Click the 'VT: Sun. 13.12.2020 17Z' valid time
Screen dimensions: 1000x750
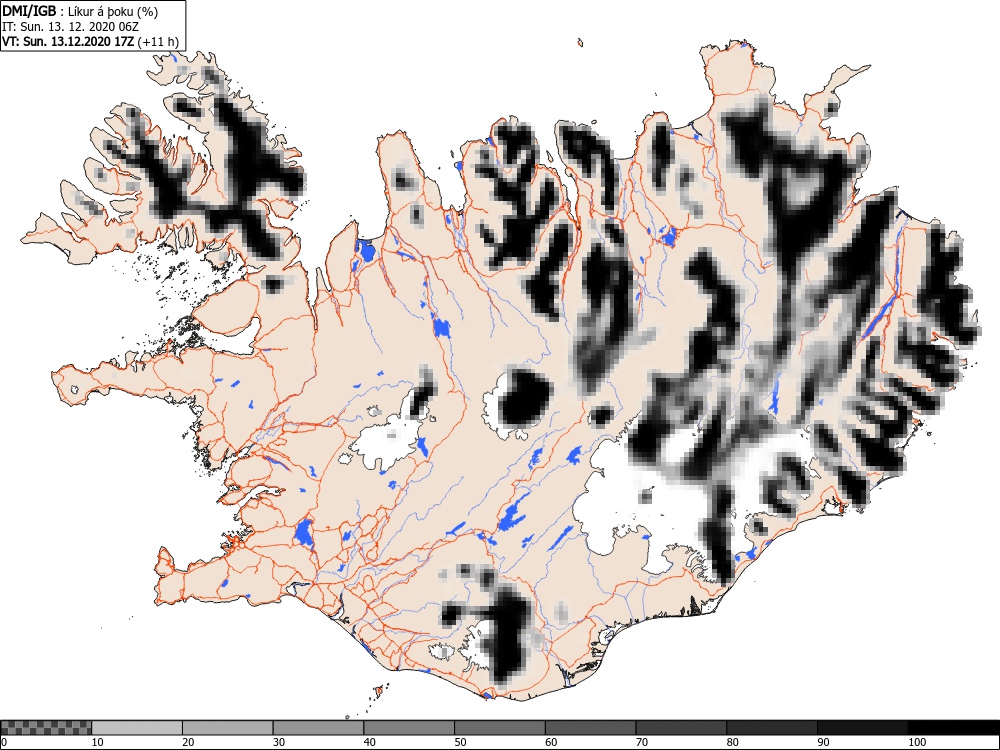click(x=68, y=43)
